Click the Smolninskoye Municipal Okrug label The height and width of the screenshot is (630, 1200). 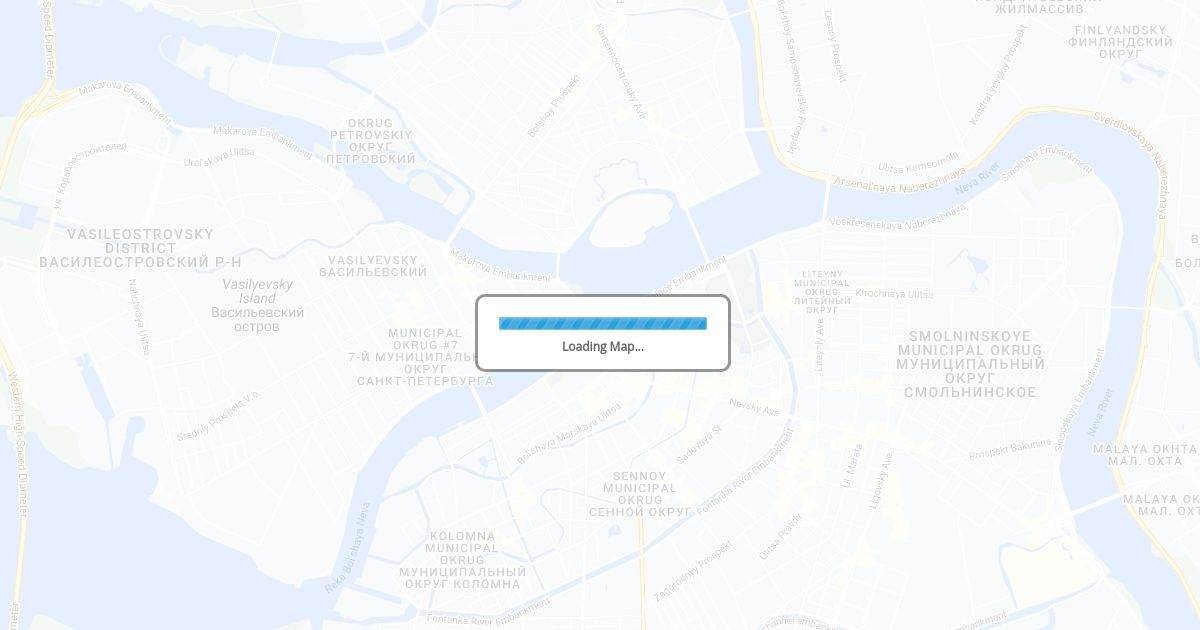[x=970, y=364]
